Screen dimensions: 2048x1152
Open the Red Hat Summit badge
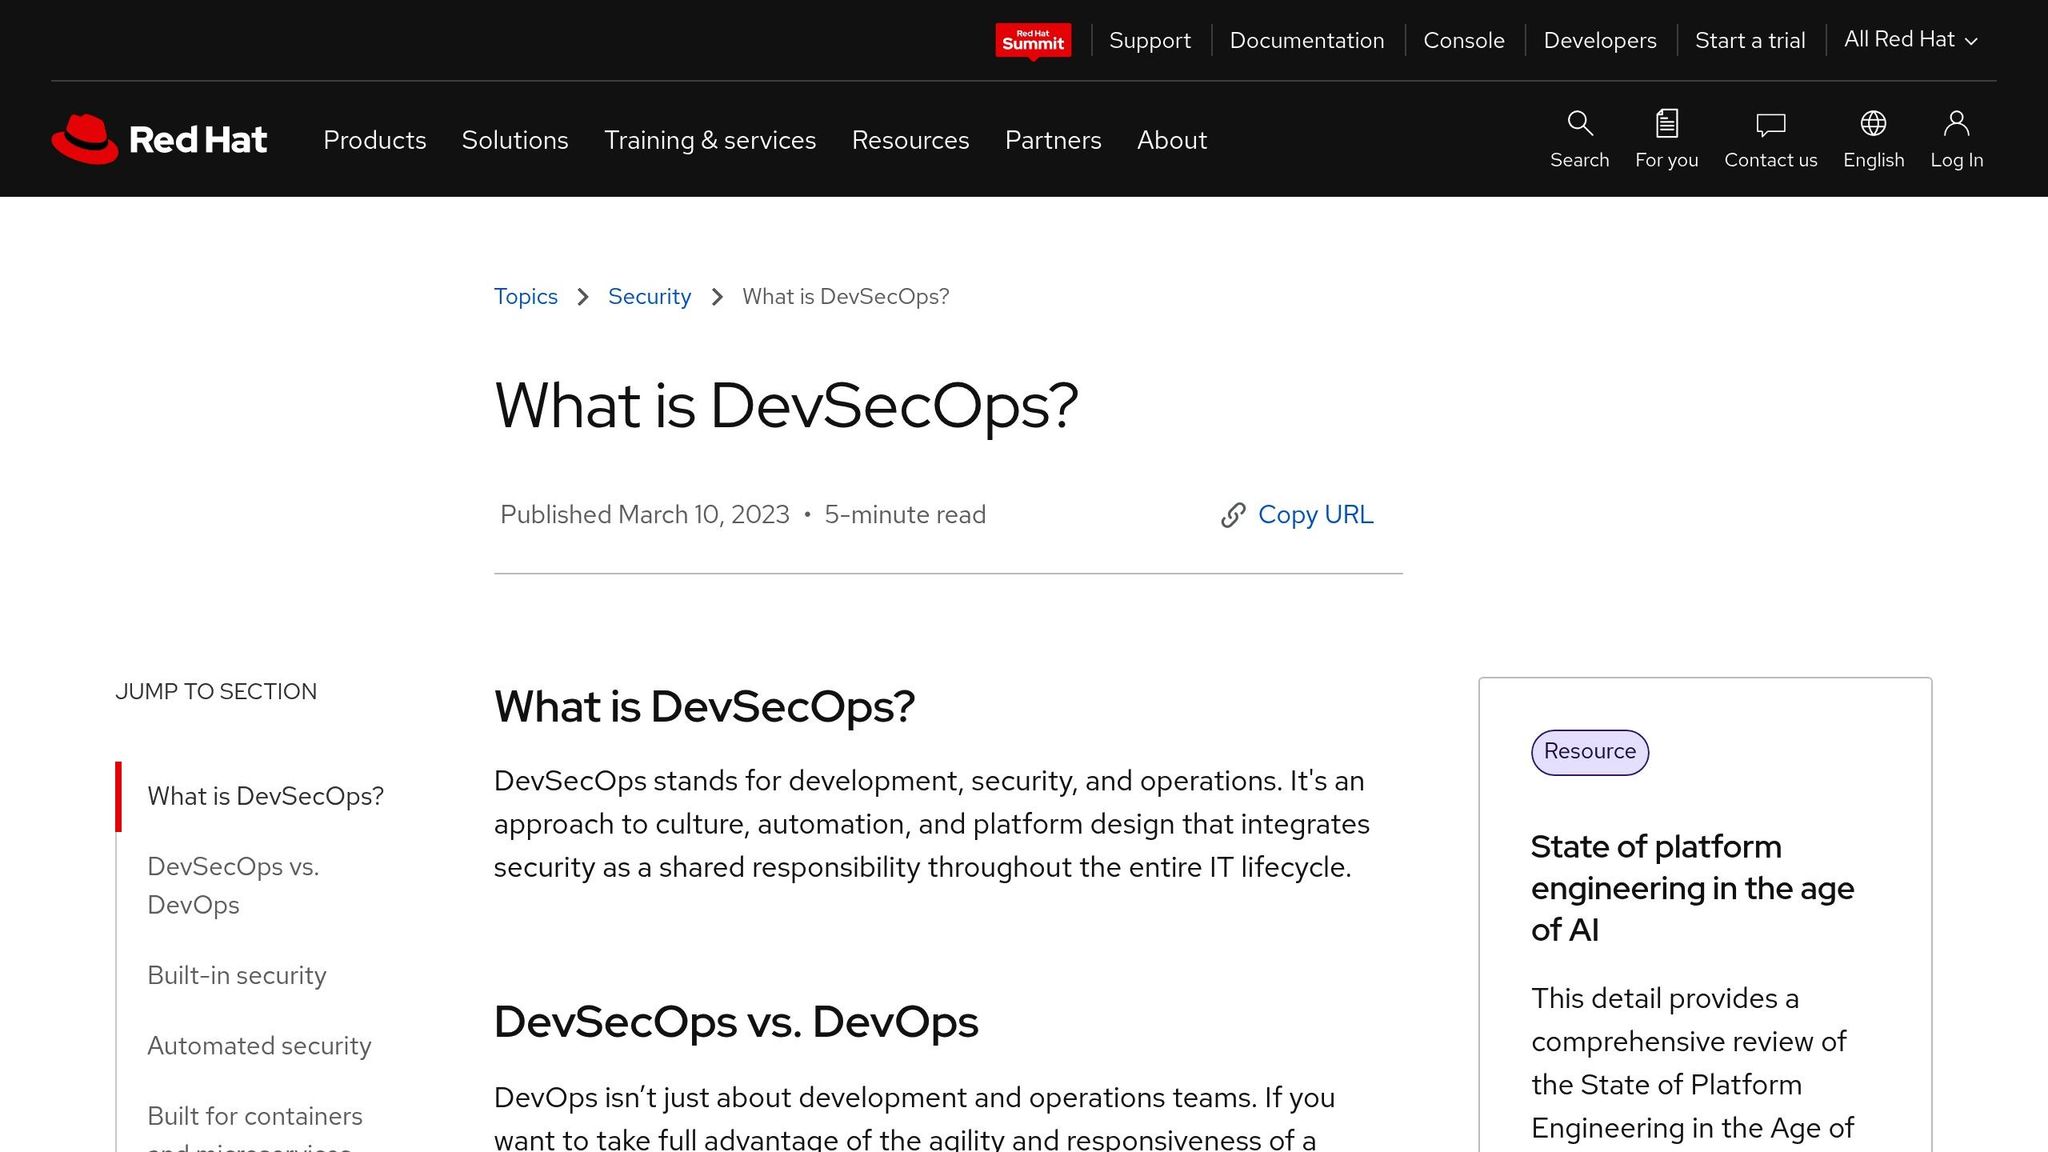(x=1033, y=40)
